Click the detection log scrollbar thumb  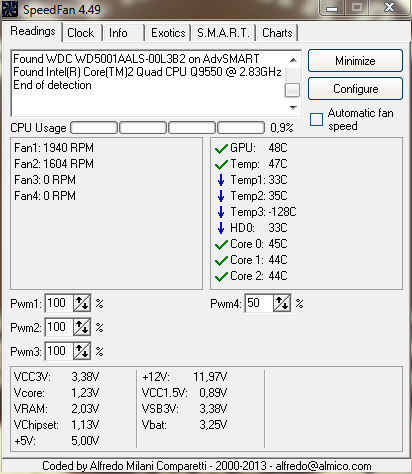(x=292, y=90)
